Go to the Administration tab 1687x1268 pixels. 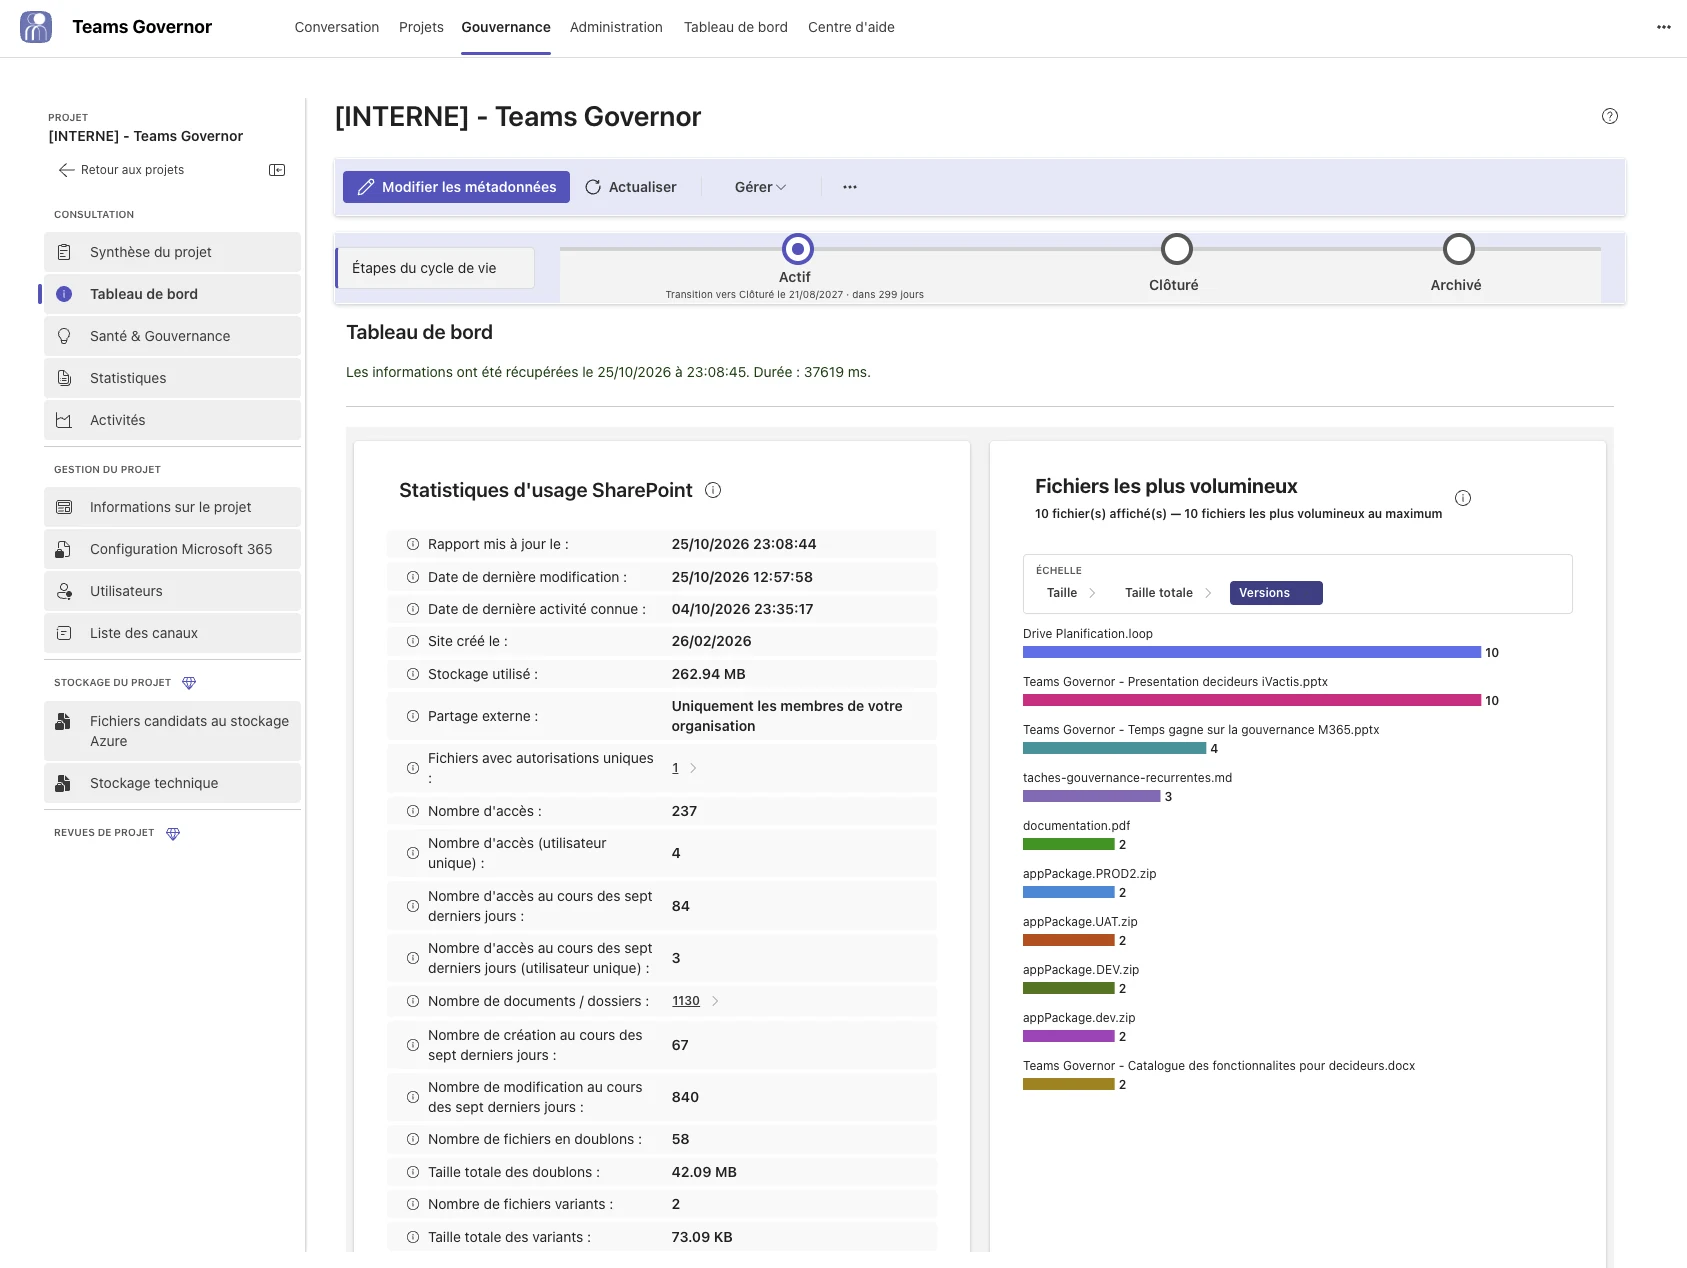[616, 27]
